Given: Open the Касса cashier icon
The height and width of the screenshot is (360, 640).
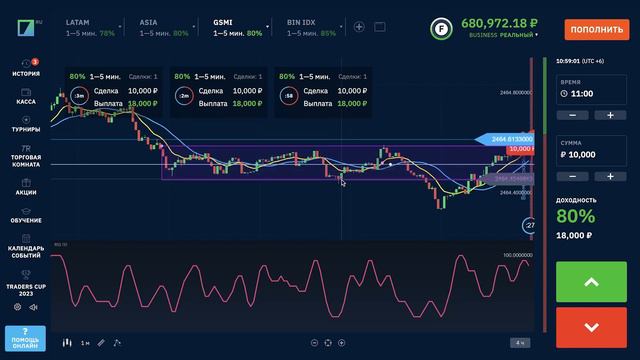Looking at the screenshot, I should (26, 92).
